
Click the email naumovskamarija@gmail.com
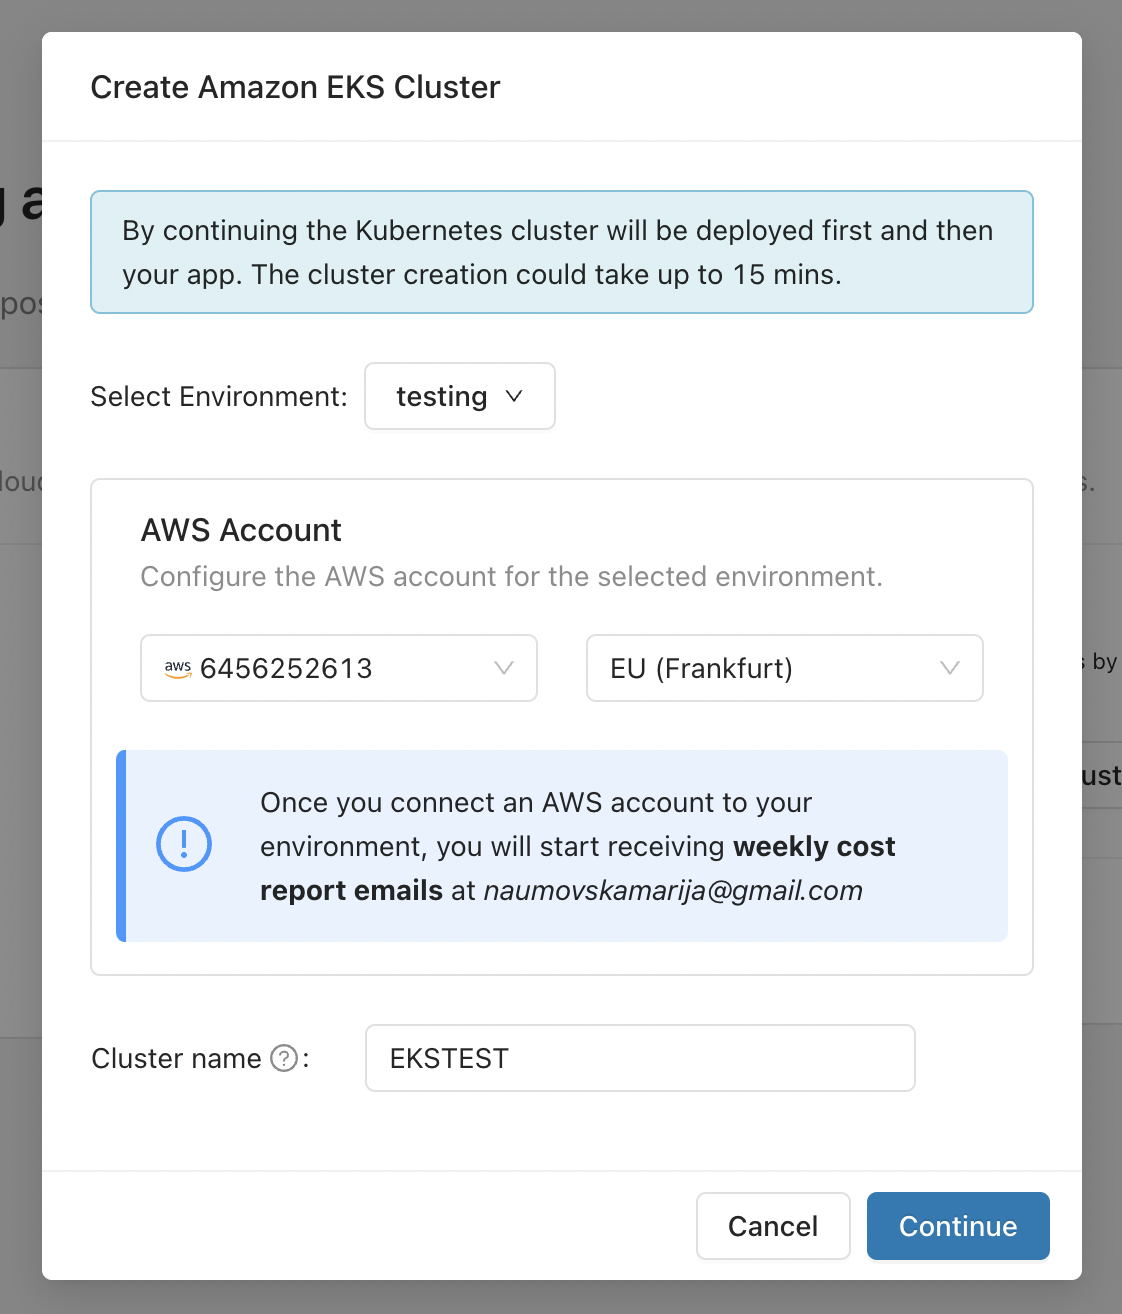point(673,890)
